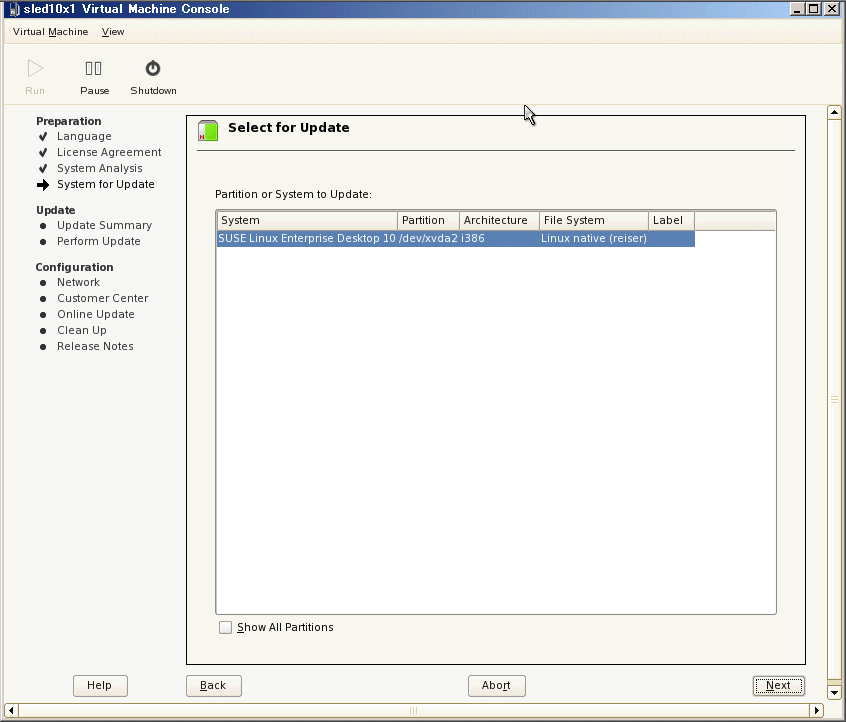This screenshot has height=722, width=846.
Task: Sort by the System column header
Action: [307, 221]
